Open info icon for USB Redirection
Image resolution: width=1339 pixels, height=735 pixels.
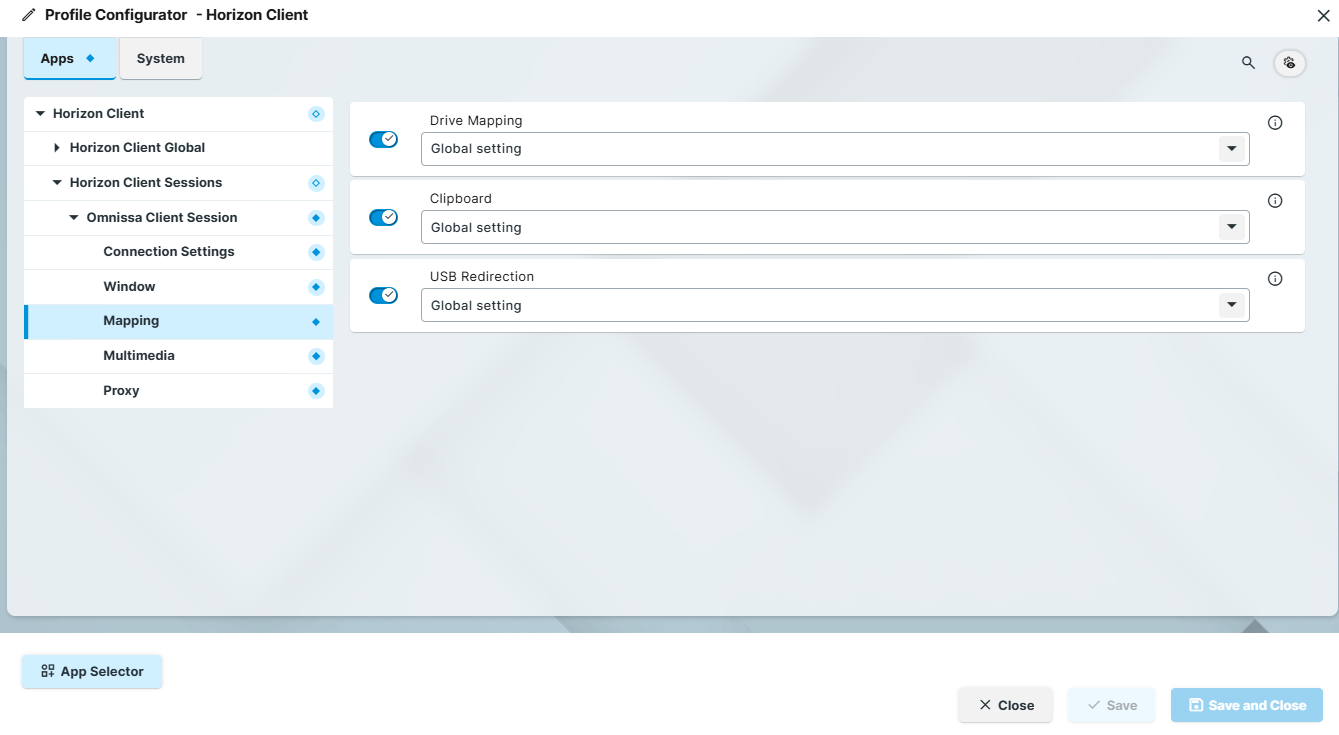[x=1275, y=279]
